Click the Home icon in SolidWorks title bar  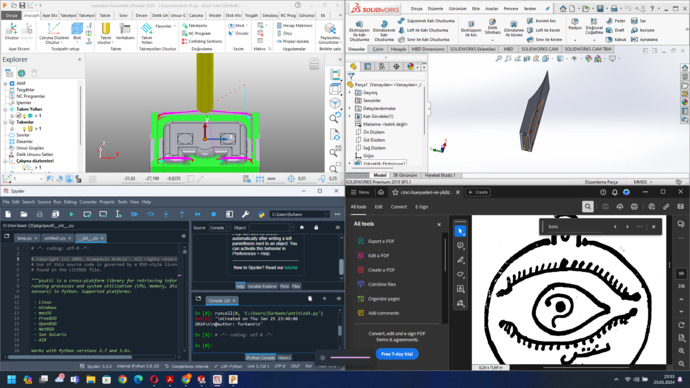point(563,9)
